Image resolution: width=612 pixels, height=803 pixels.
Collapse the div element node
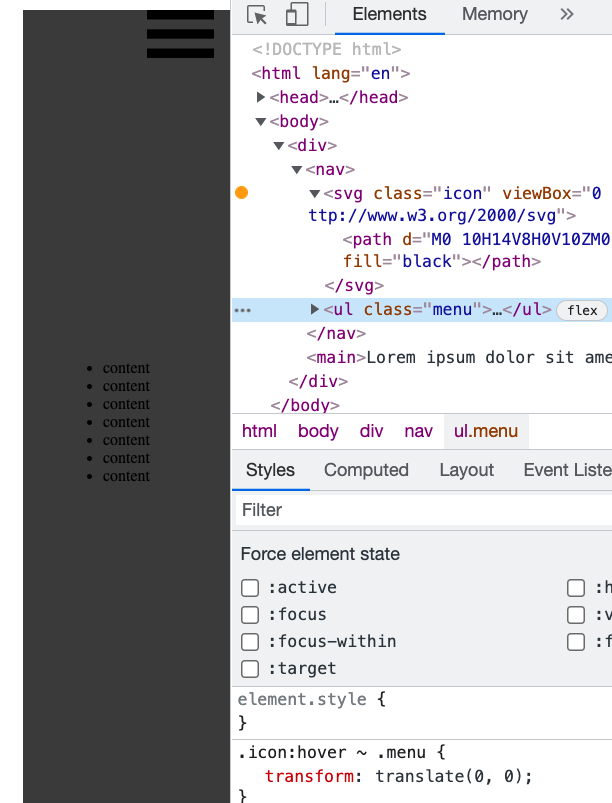coord(279,145)
